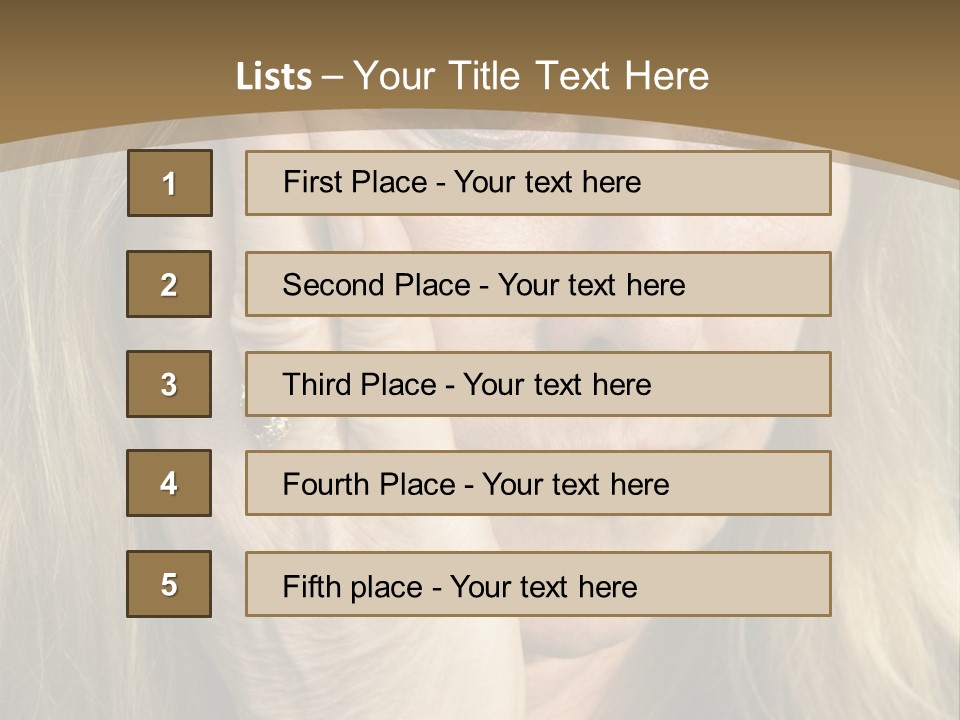
Task: Click the 'Fifth place - Your text here' box
Action: pos(538,583)
